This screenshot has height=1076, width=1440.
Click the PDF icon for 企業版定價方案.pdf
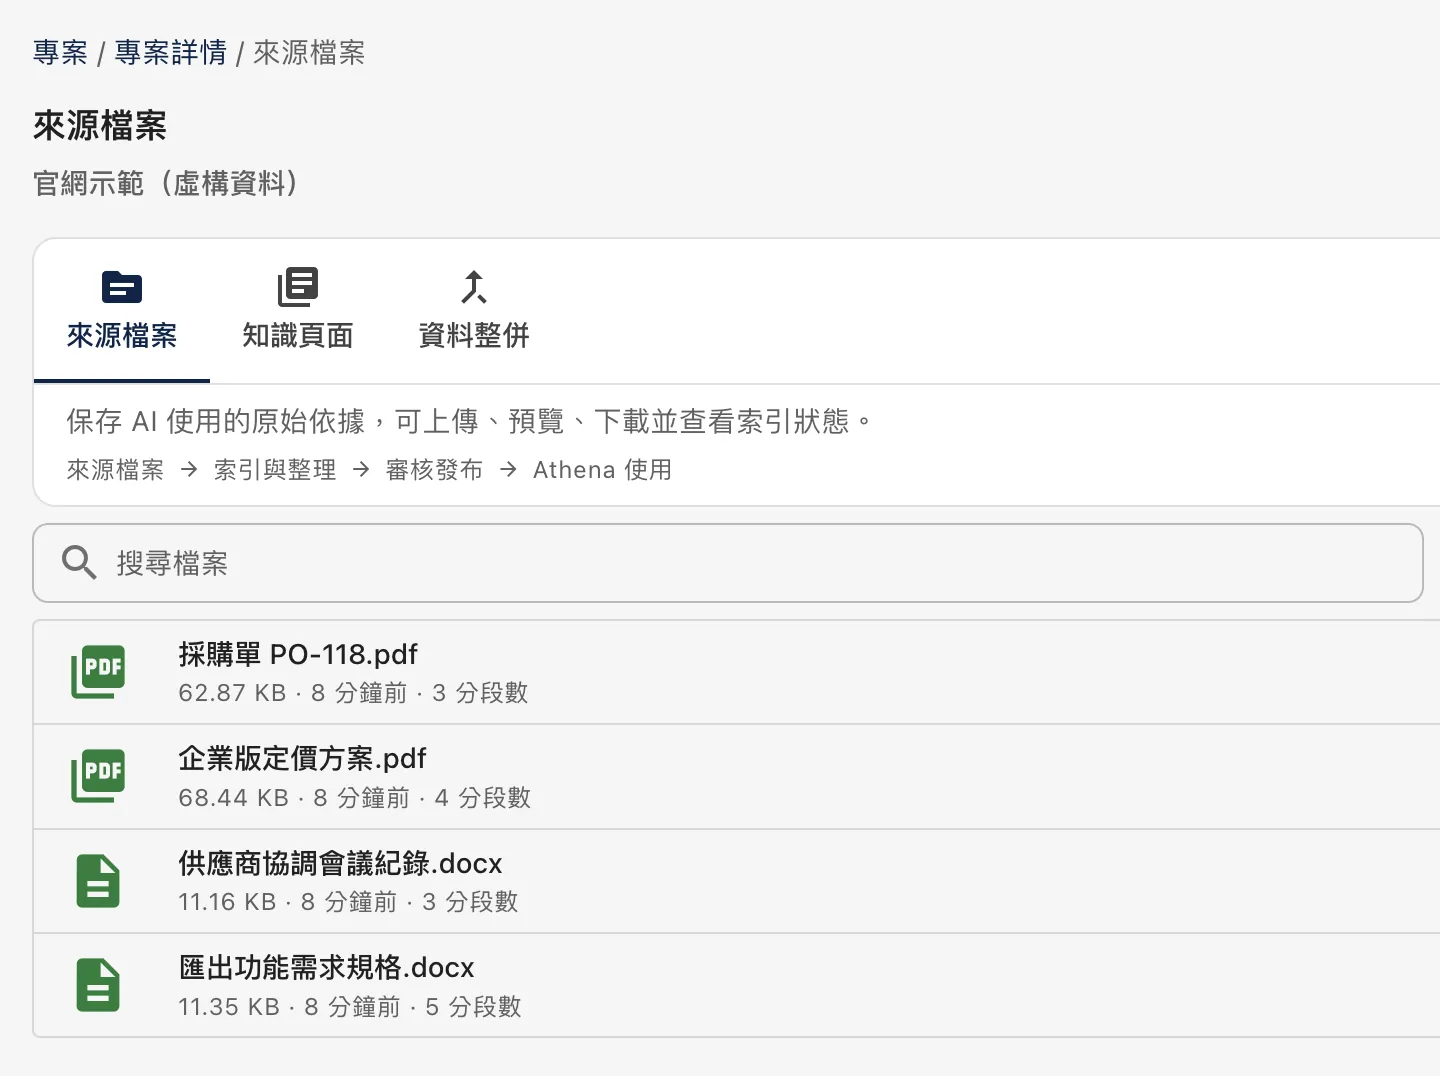[98, 776]
